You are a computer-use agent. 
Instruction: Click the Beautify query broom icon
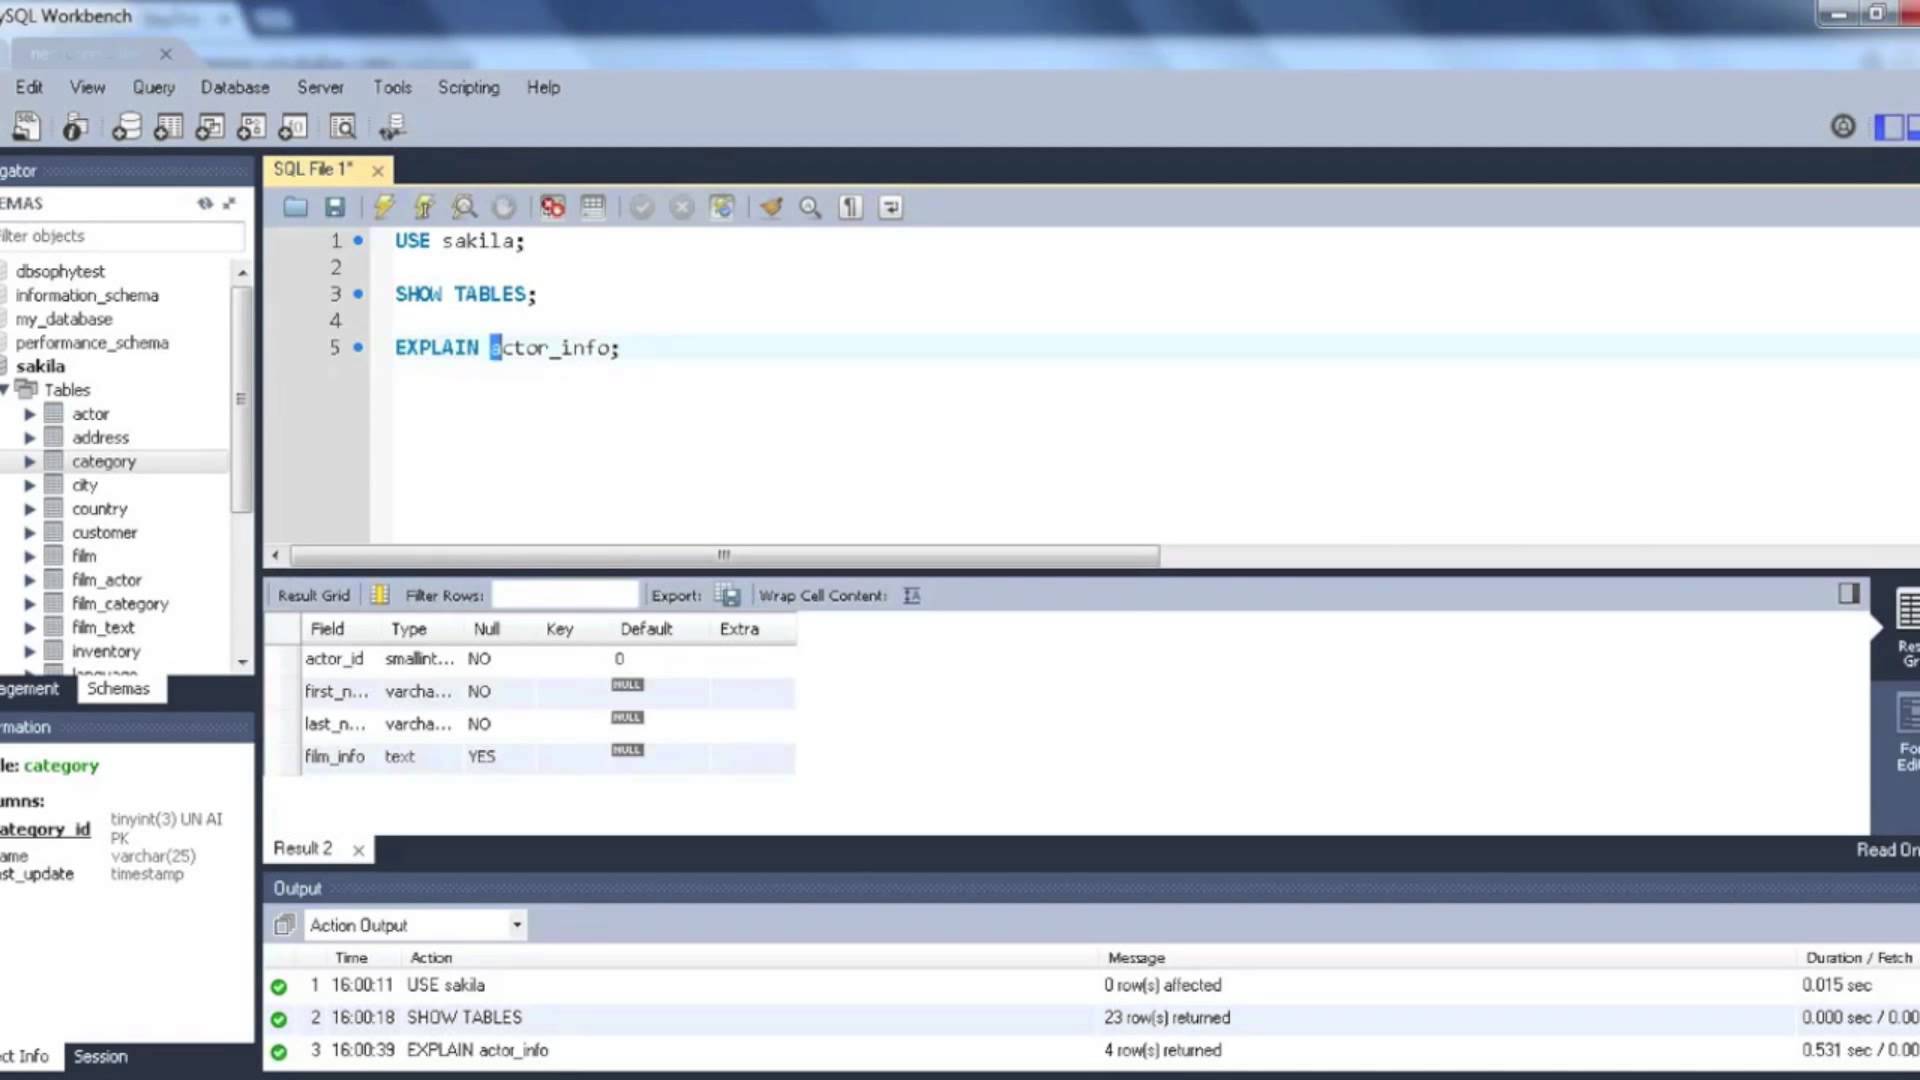point(771,207)
